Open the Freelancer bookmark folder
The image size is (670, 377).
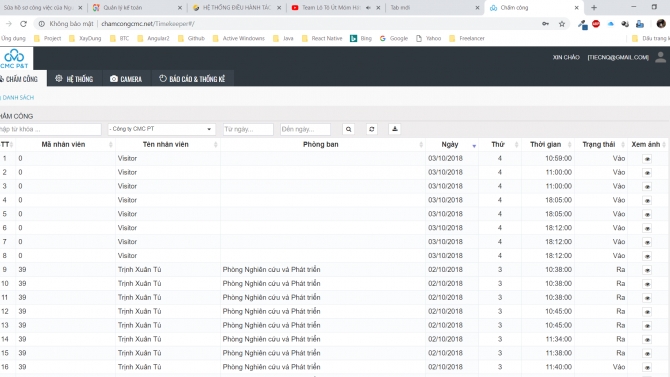[x=467, y=38]
